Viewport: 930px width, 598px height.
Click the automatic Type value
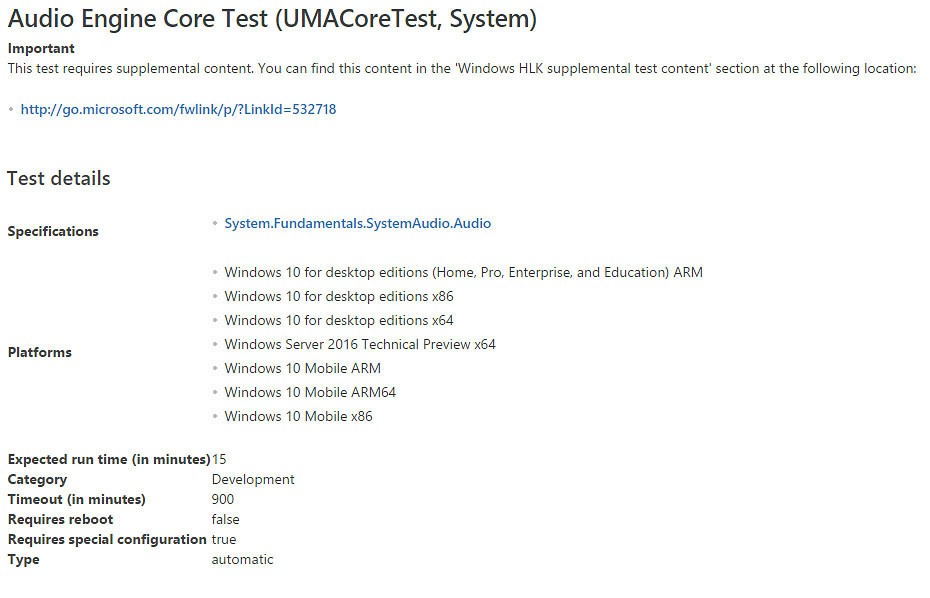tap(242, 560)
